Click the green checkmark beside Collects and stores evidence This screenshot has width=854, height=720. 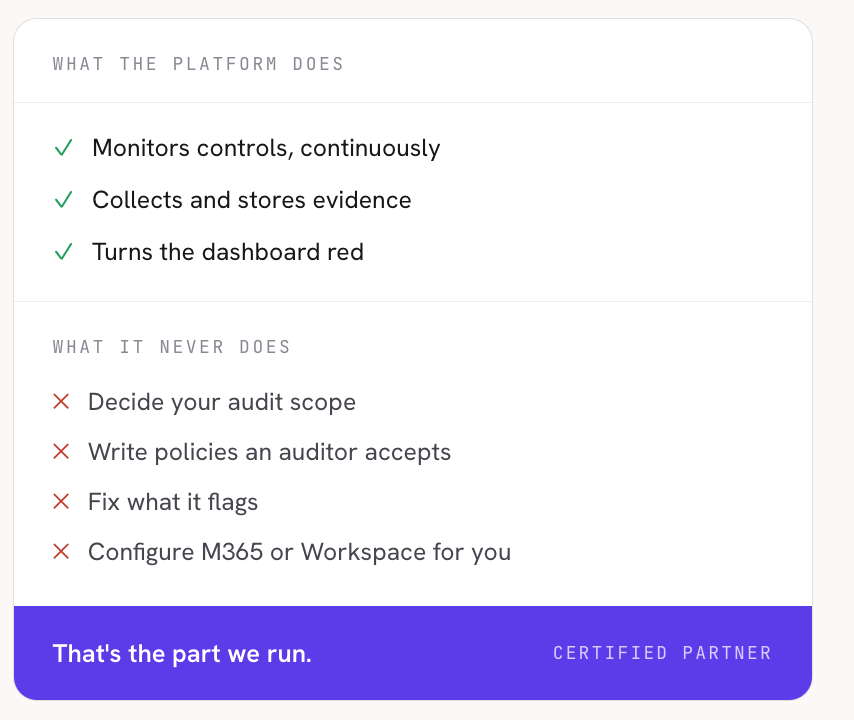(64, 200)
